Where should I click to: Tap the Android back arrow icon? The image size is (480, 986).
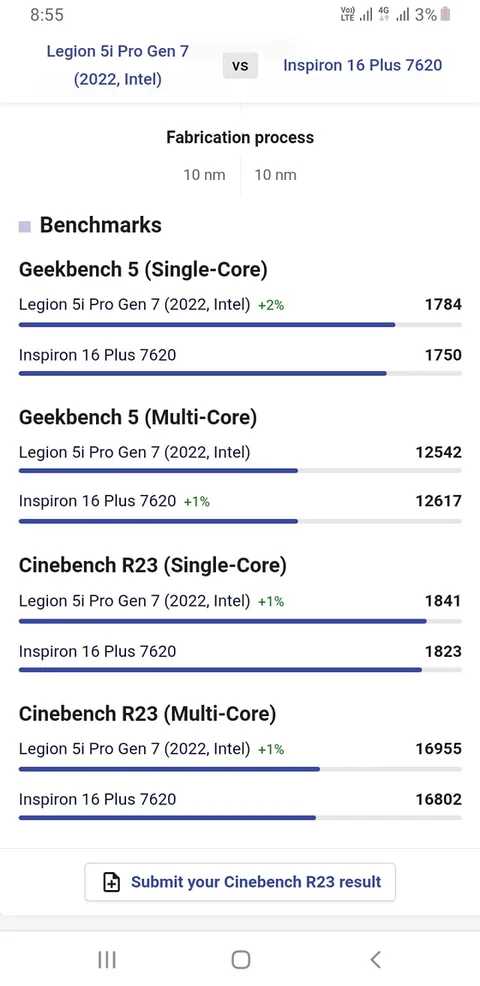(x=376, y=960)
